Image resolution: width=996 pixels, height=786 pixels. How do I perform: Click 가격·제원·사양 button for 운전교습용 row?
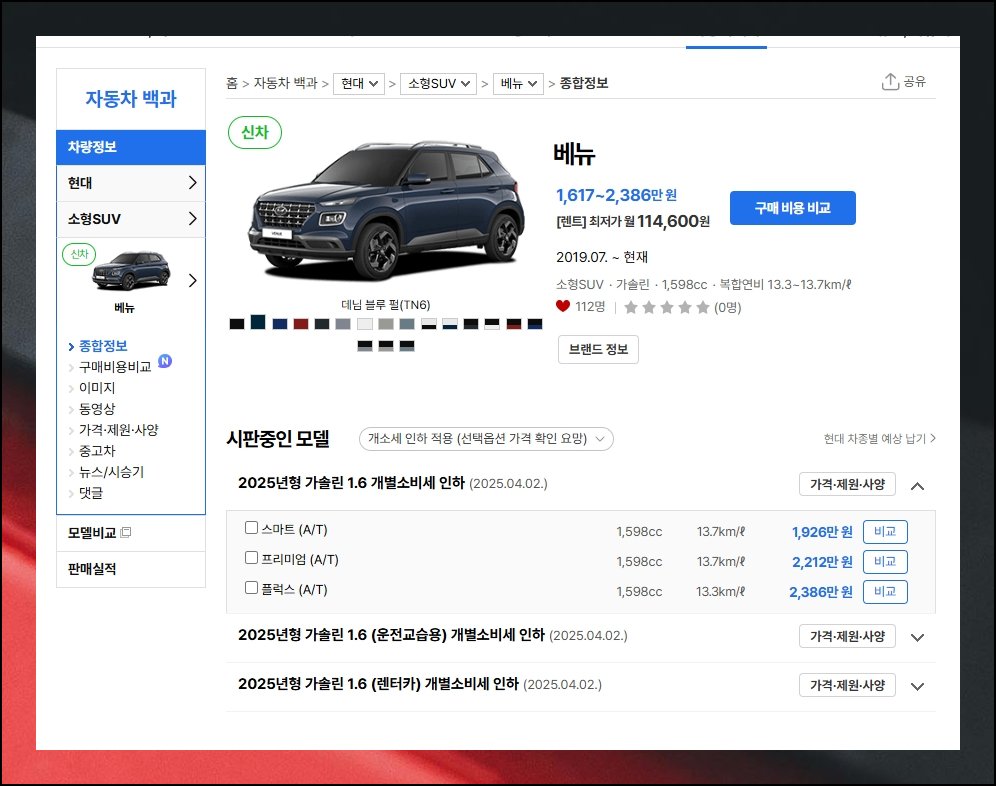847,636
